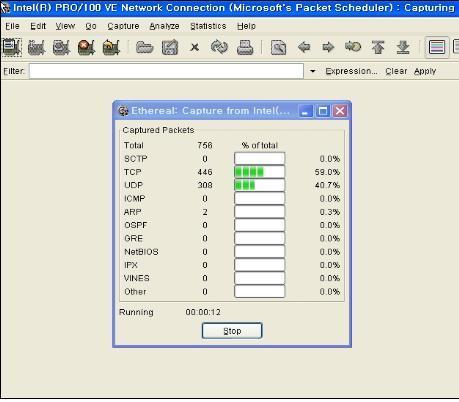Click the ICMP progress bar
Screen dimensions: 459x402
pyautogui.click(x=260, y=198)
